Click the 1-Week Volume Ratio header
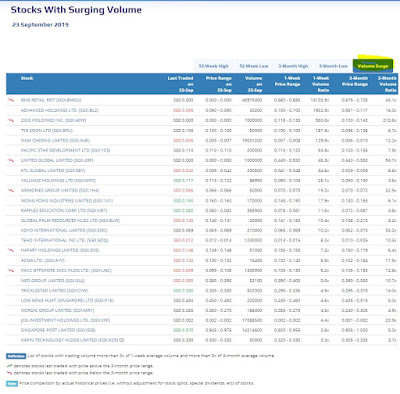Viewport: 400px width, 394px height. pos(321,84)
